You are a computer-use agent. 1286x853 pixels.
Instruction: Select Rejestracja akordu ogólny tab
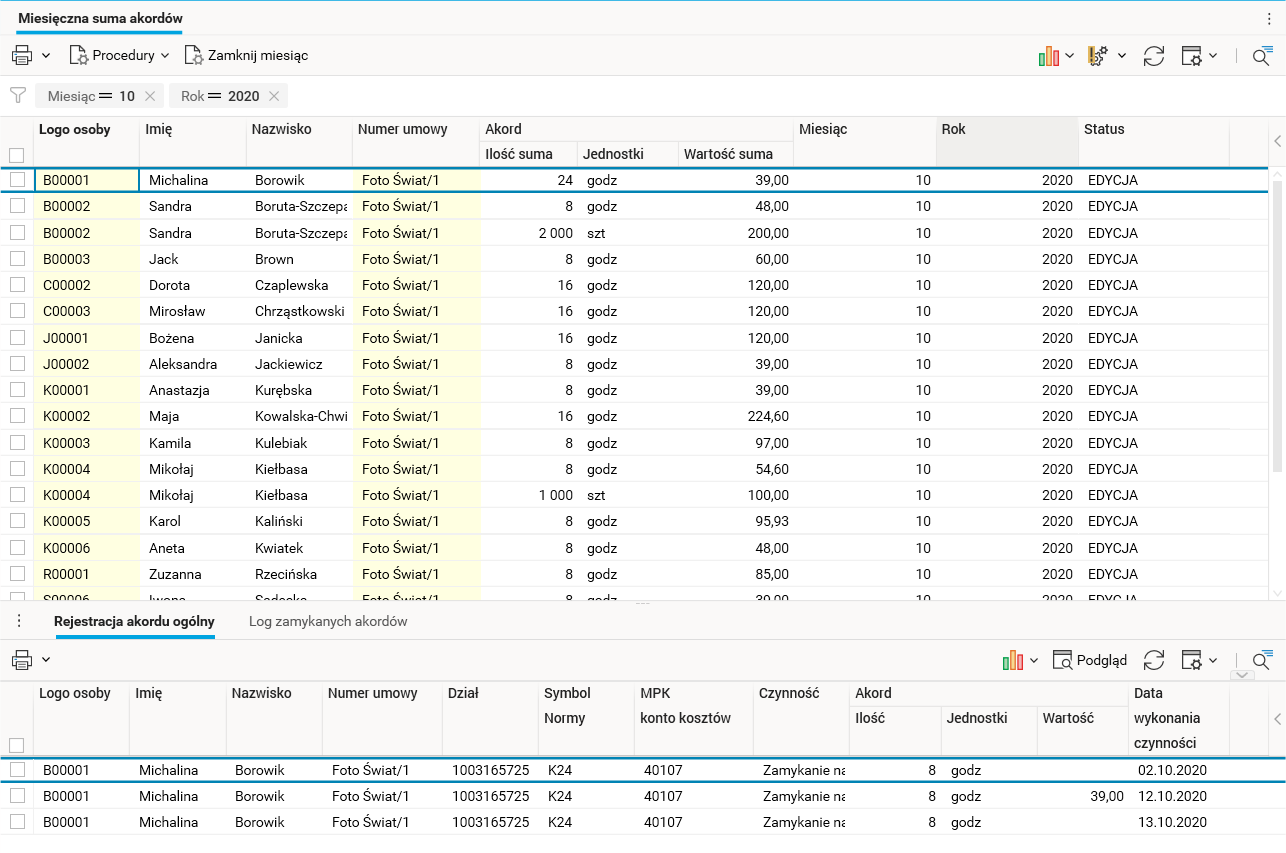pos(134,622)
